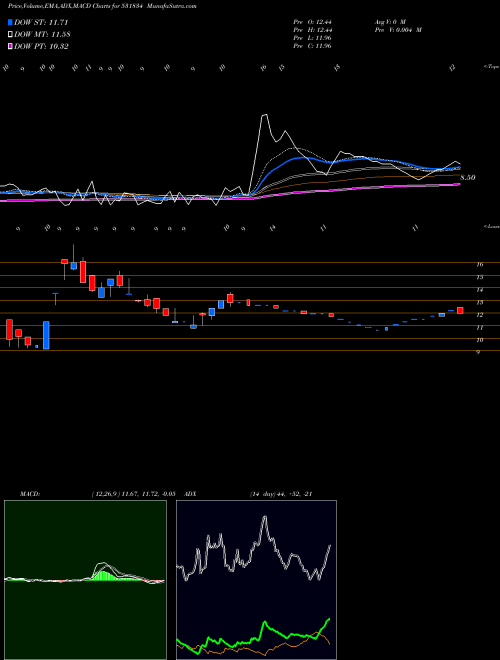
Task: Click the 'Pre L: 11.96' value
Action: click(x=312, y=38)
